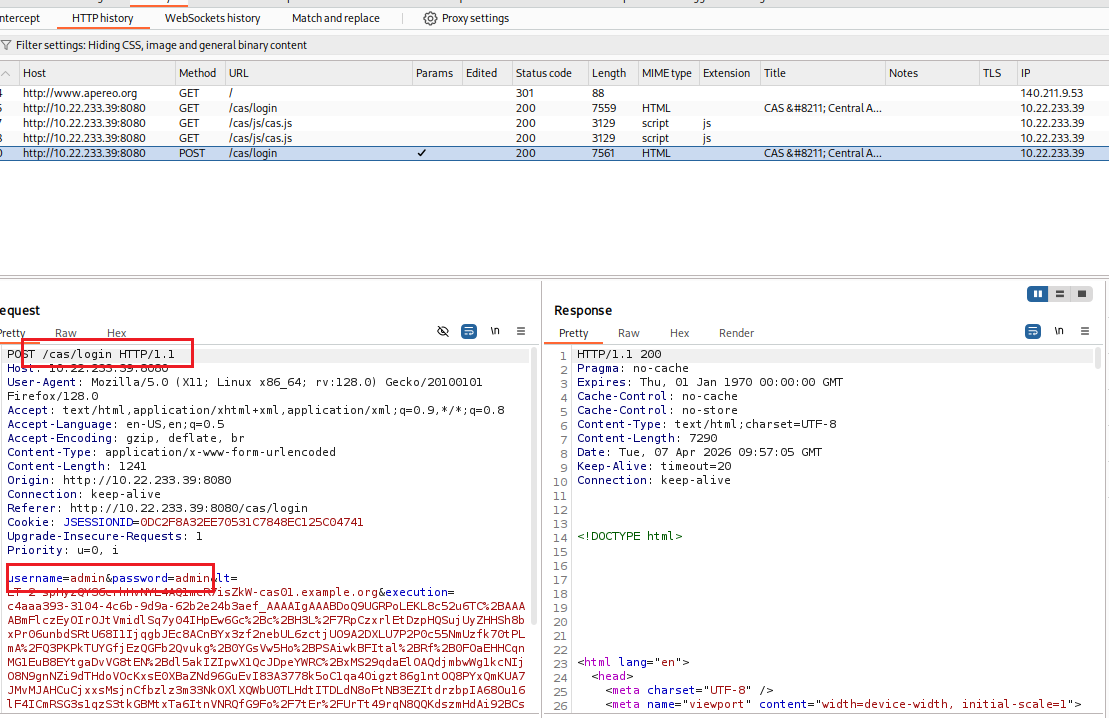Viewport: 1109px width, 718px height.
Task: Open Hex tab in Response pane
Action: tap(680, 333)
